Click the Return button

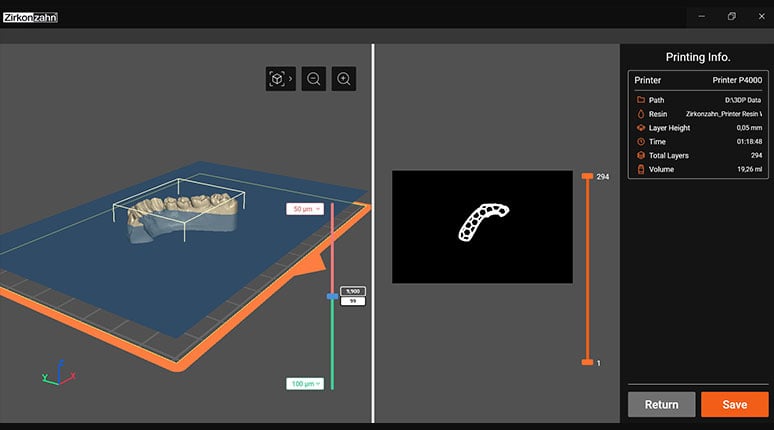[661, 404]
